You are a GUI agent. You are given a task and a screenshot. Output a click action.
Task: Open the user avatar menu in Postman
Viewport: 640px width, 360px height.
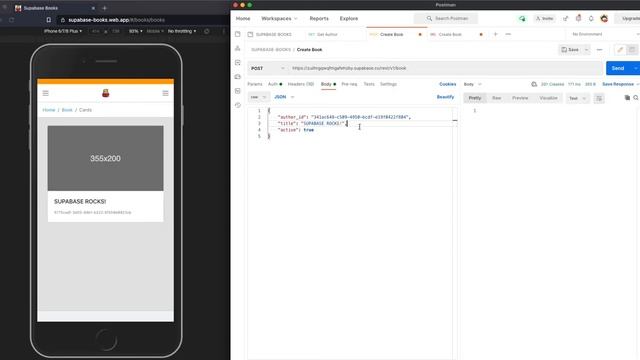(x=604, y=18)
